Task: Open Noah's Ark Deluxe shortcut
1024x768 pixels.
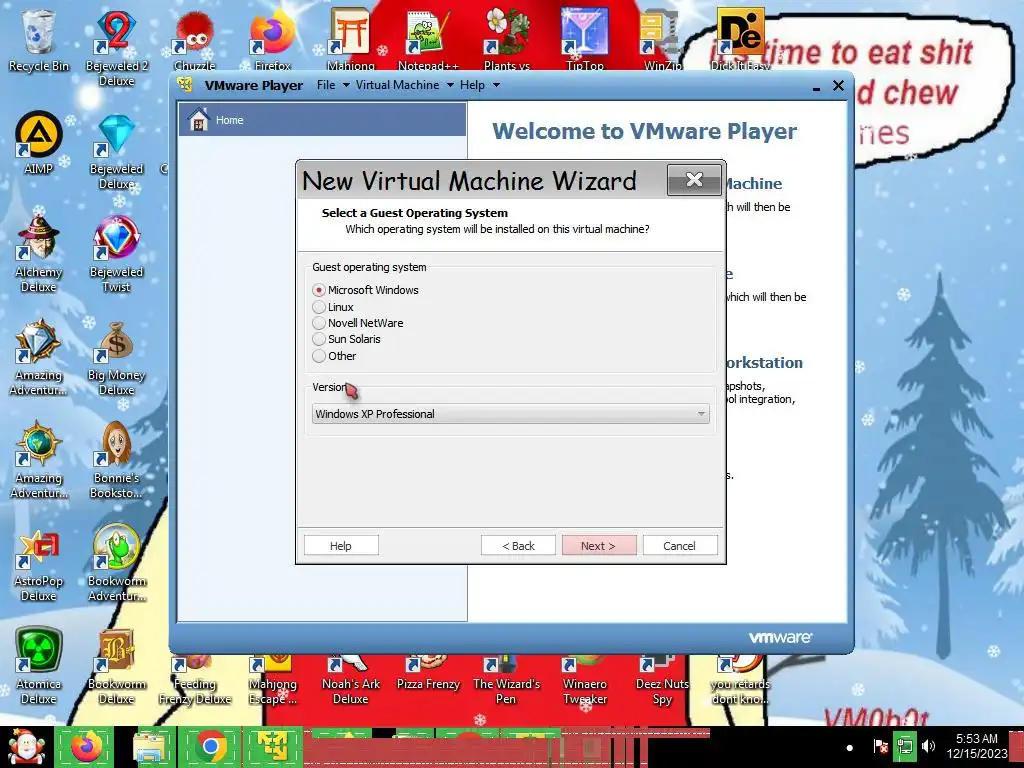Action: pos(351,680)
